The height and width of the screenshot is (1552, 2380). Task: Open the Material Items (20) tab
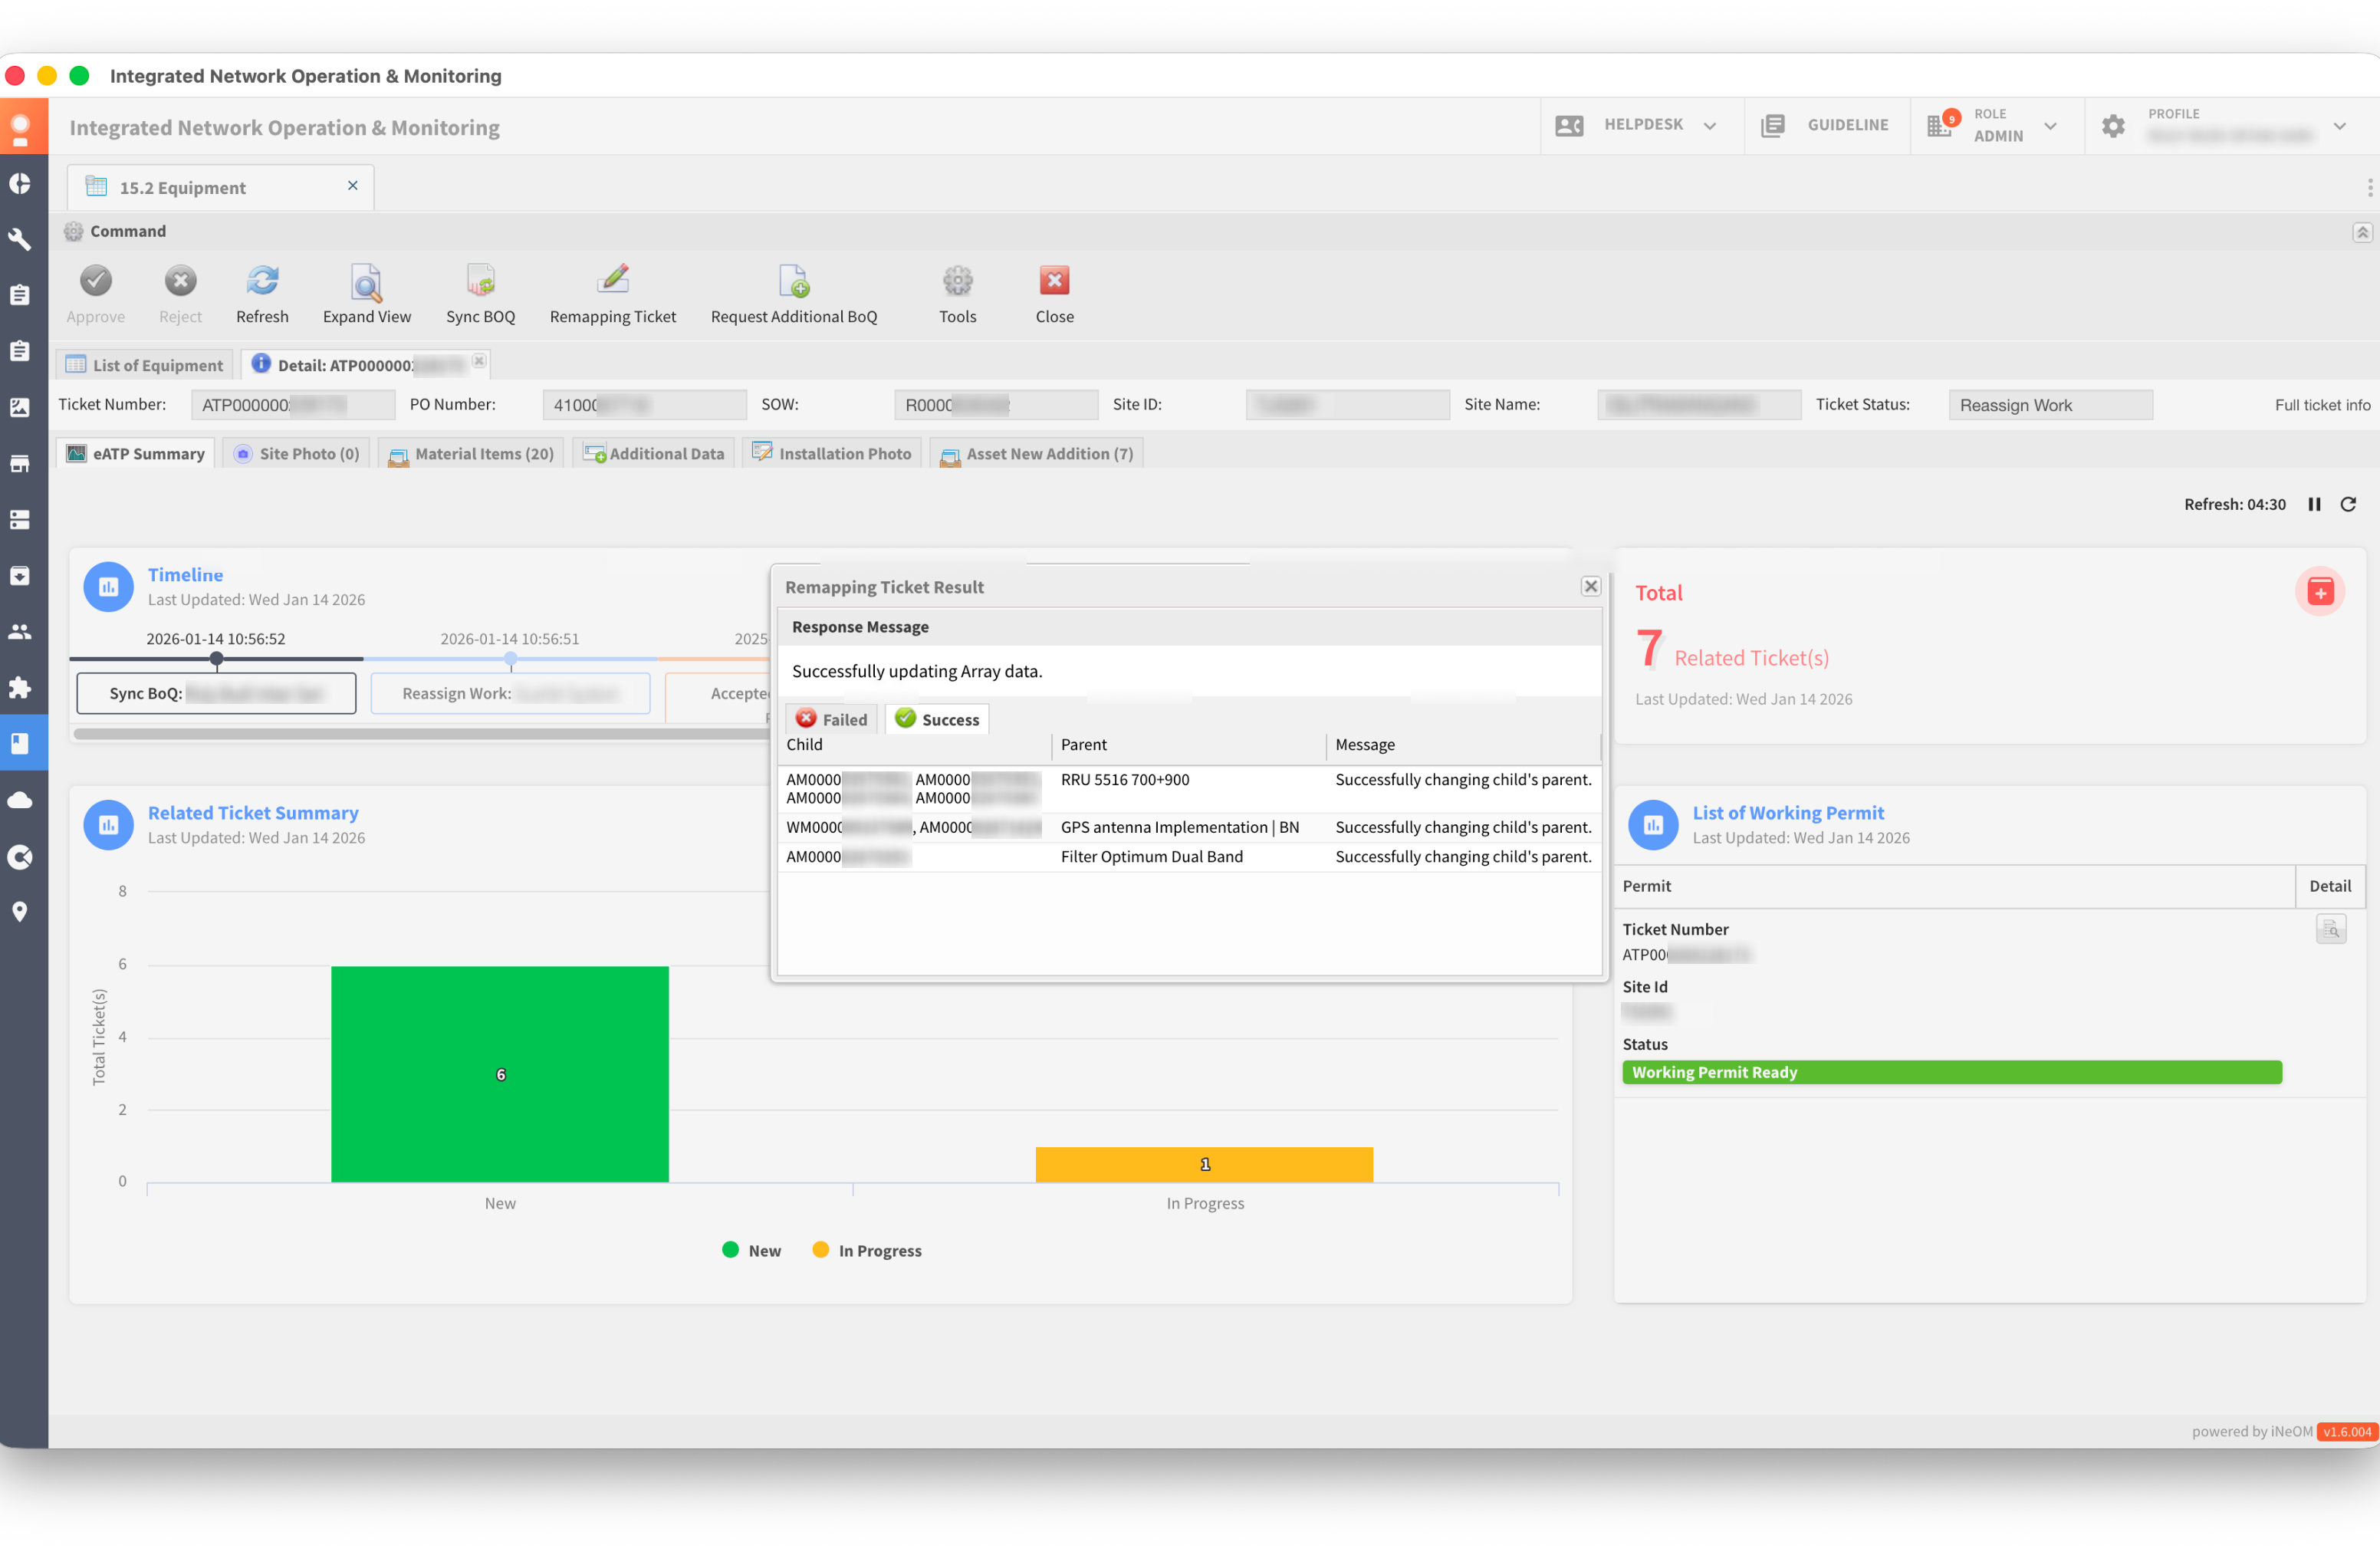tap(471, 454)
